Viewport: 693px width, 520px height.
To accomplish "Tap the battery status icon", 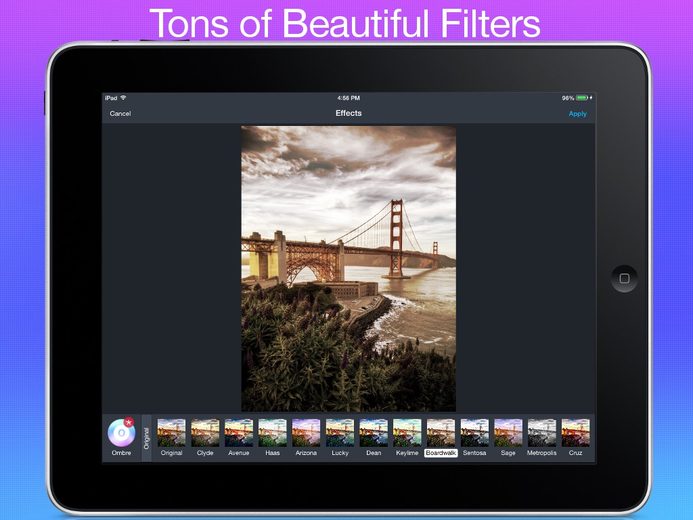I will coord(582,98).
